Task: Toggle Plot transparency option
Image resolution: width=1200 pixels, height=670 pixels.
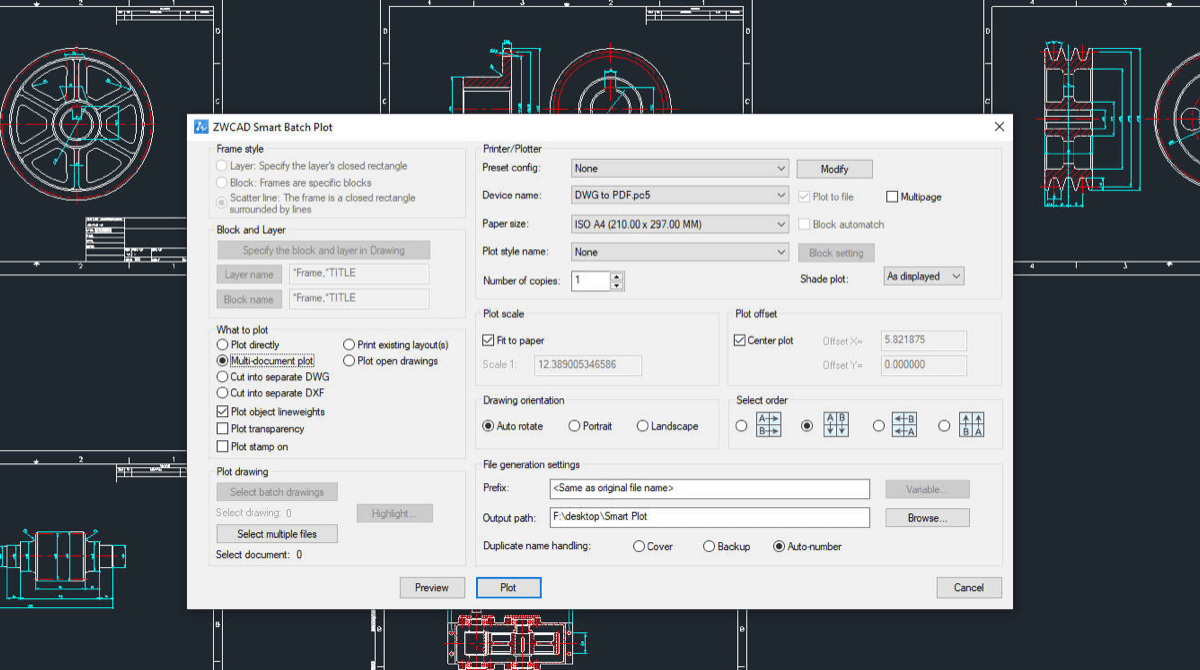Action: pos(223,429)
